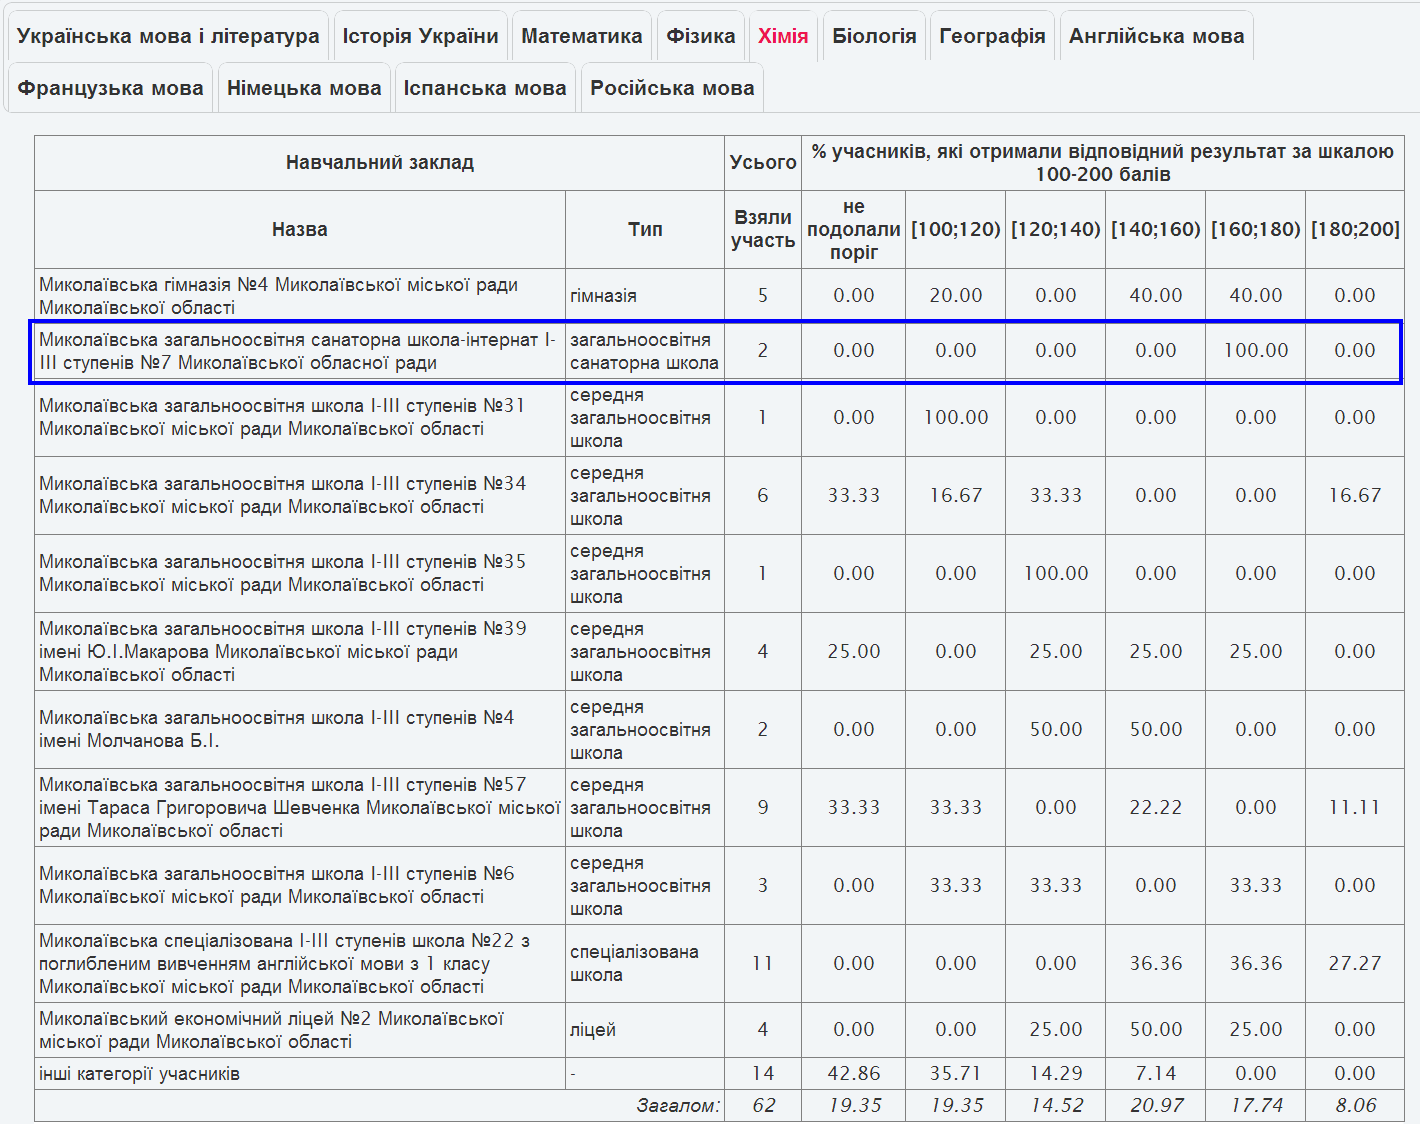Open the Українська мова і література tab
Screen dimensions: 1420x1124
(168, 36)
